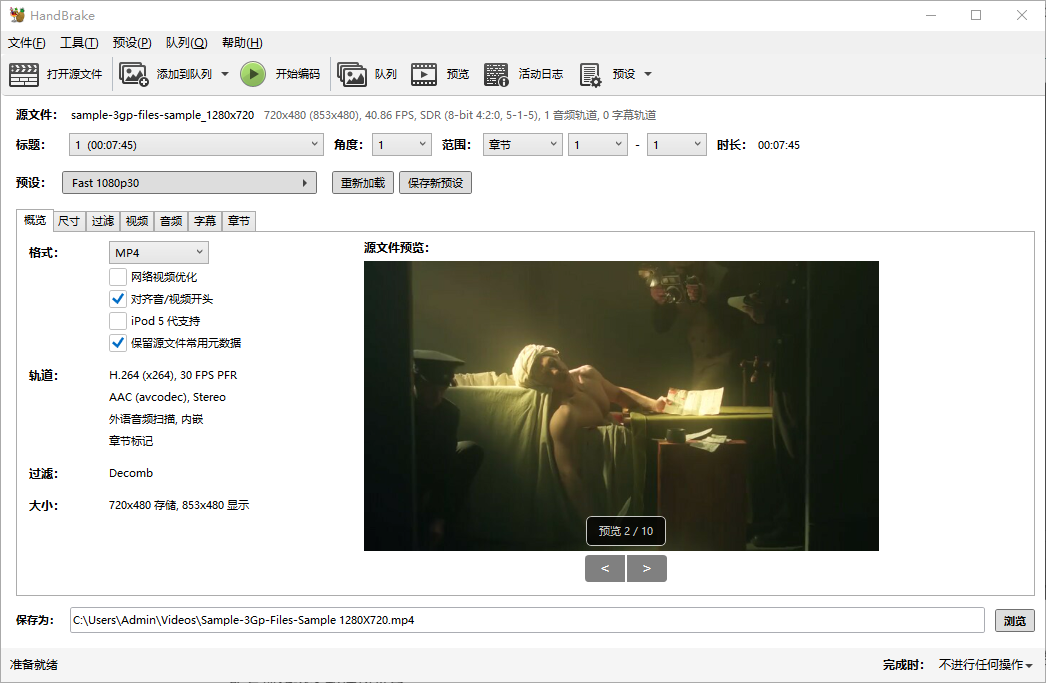Screen dimensions: 1046x683
Task: Click the 开始编码 label in the toolbar
Action: 298,74
